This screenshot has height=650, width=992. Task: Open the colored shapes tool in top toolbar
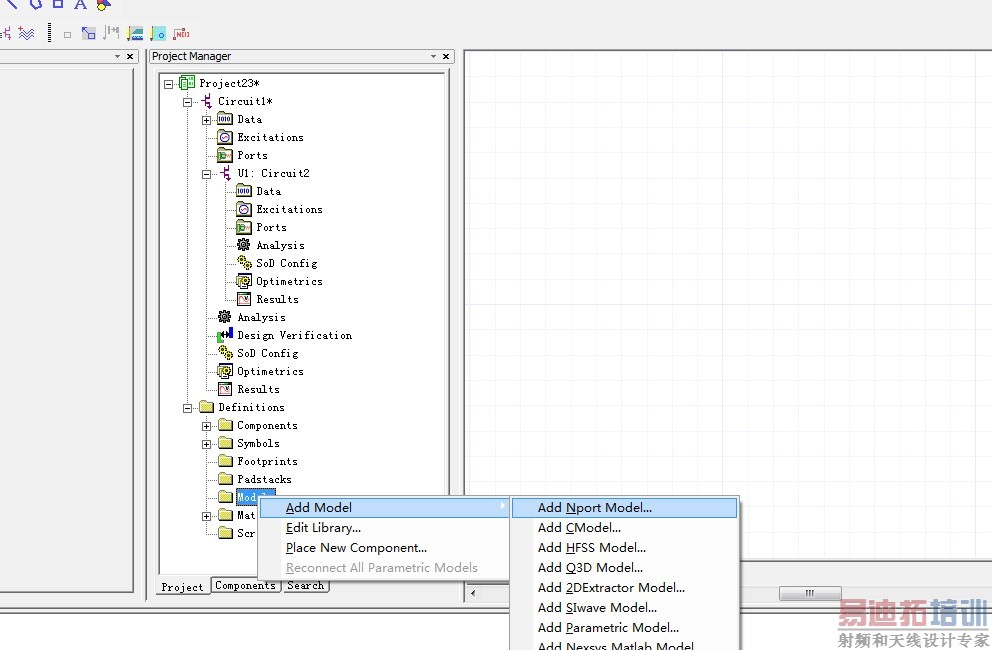[104, 4]
